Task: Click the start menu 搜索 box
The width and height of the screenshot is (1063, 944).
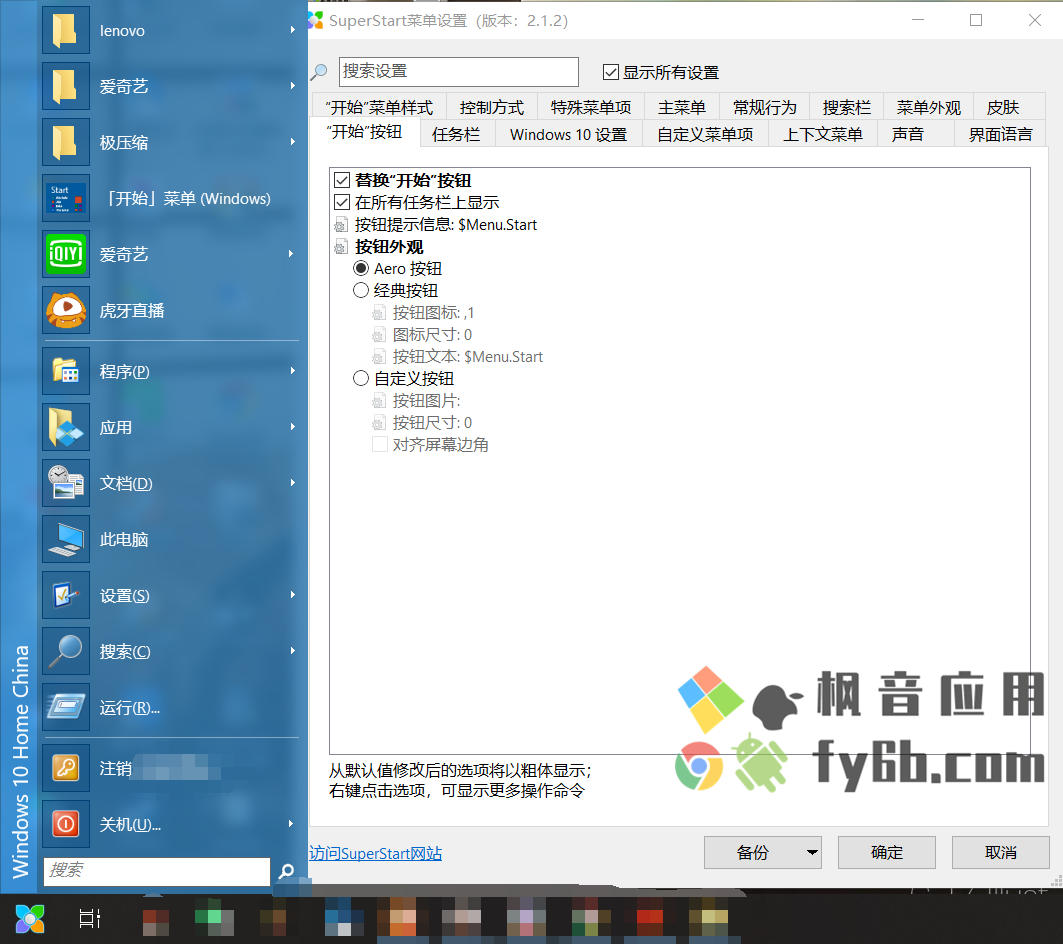Action: coord(157,871)
